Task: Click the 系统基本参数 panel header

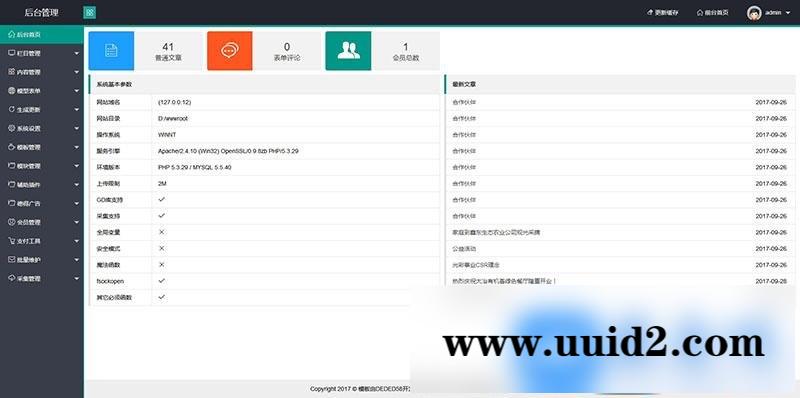Action: (264, 84)
